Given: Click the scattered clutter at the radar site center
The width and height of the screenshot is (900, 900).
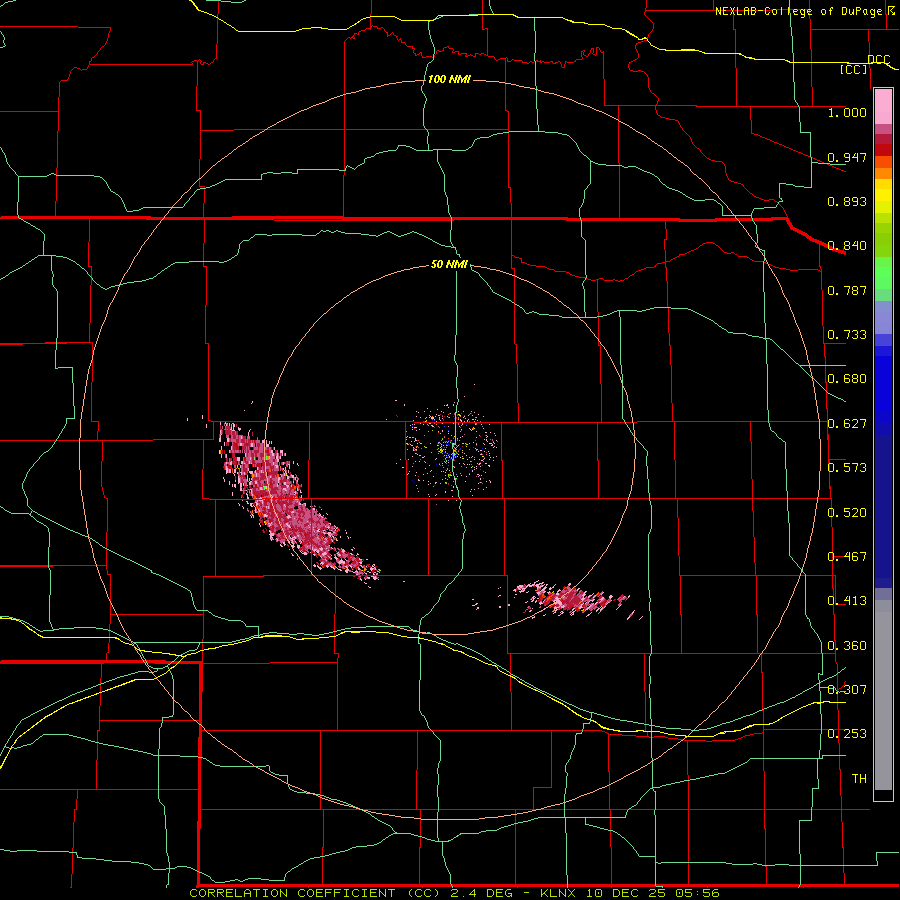Looking at the screenshot, I should click(452, 451).
